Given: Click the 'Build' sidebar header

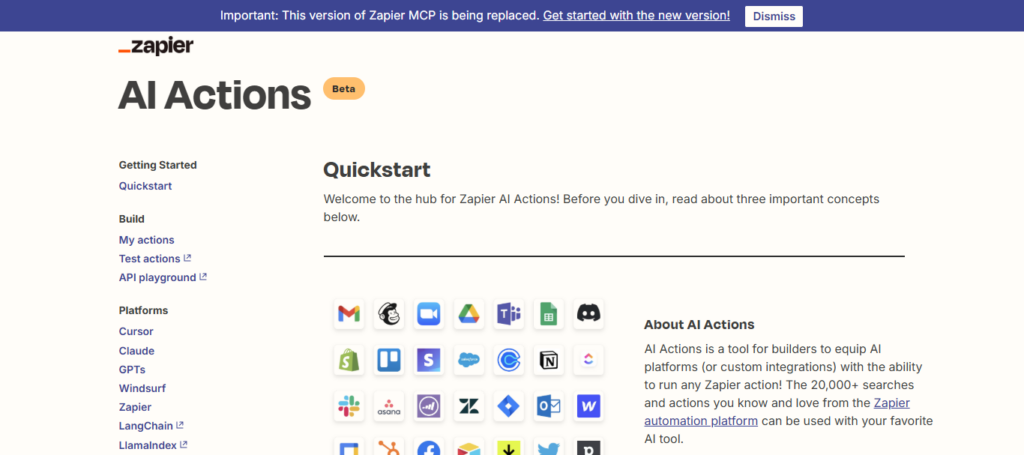Looking at the screenshot, I should tap(132, 219).
